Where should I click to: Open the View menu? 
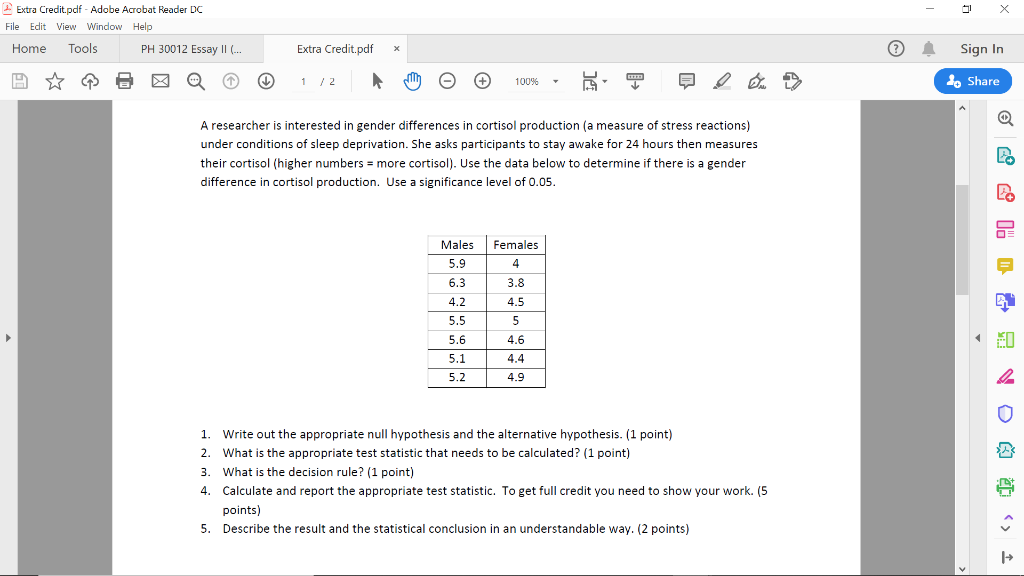(x=66, y=27)
